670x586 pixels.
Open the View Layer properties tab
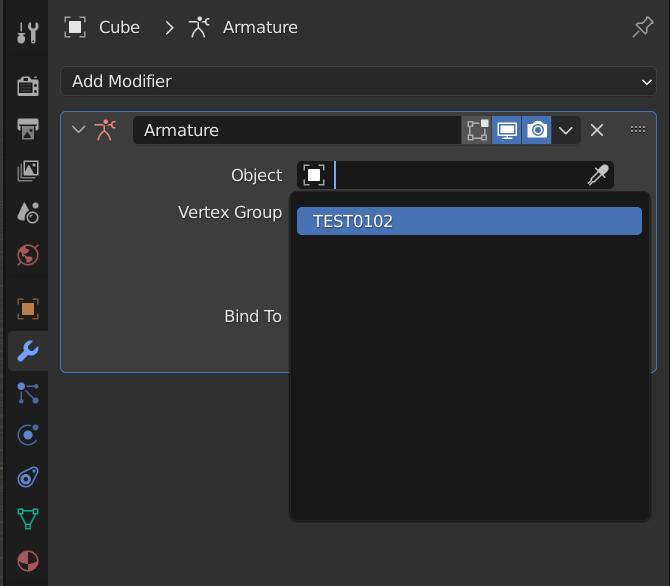point(28,171)
